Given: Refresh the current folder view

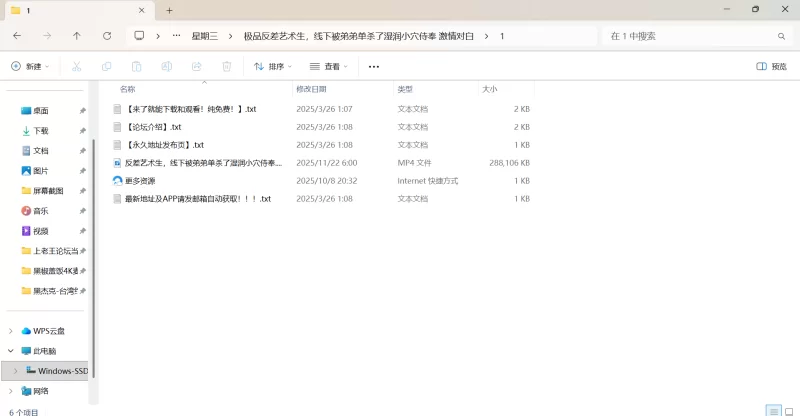Looking at the screenshot, I should click(x=107, y=35).
